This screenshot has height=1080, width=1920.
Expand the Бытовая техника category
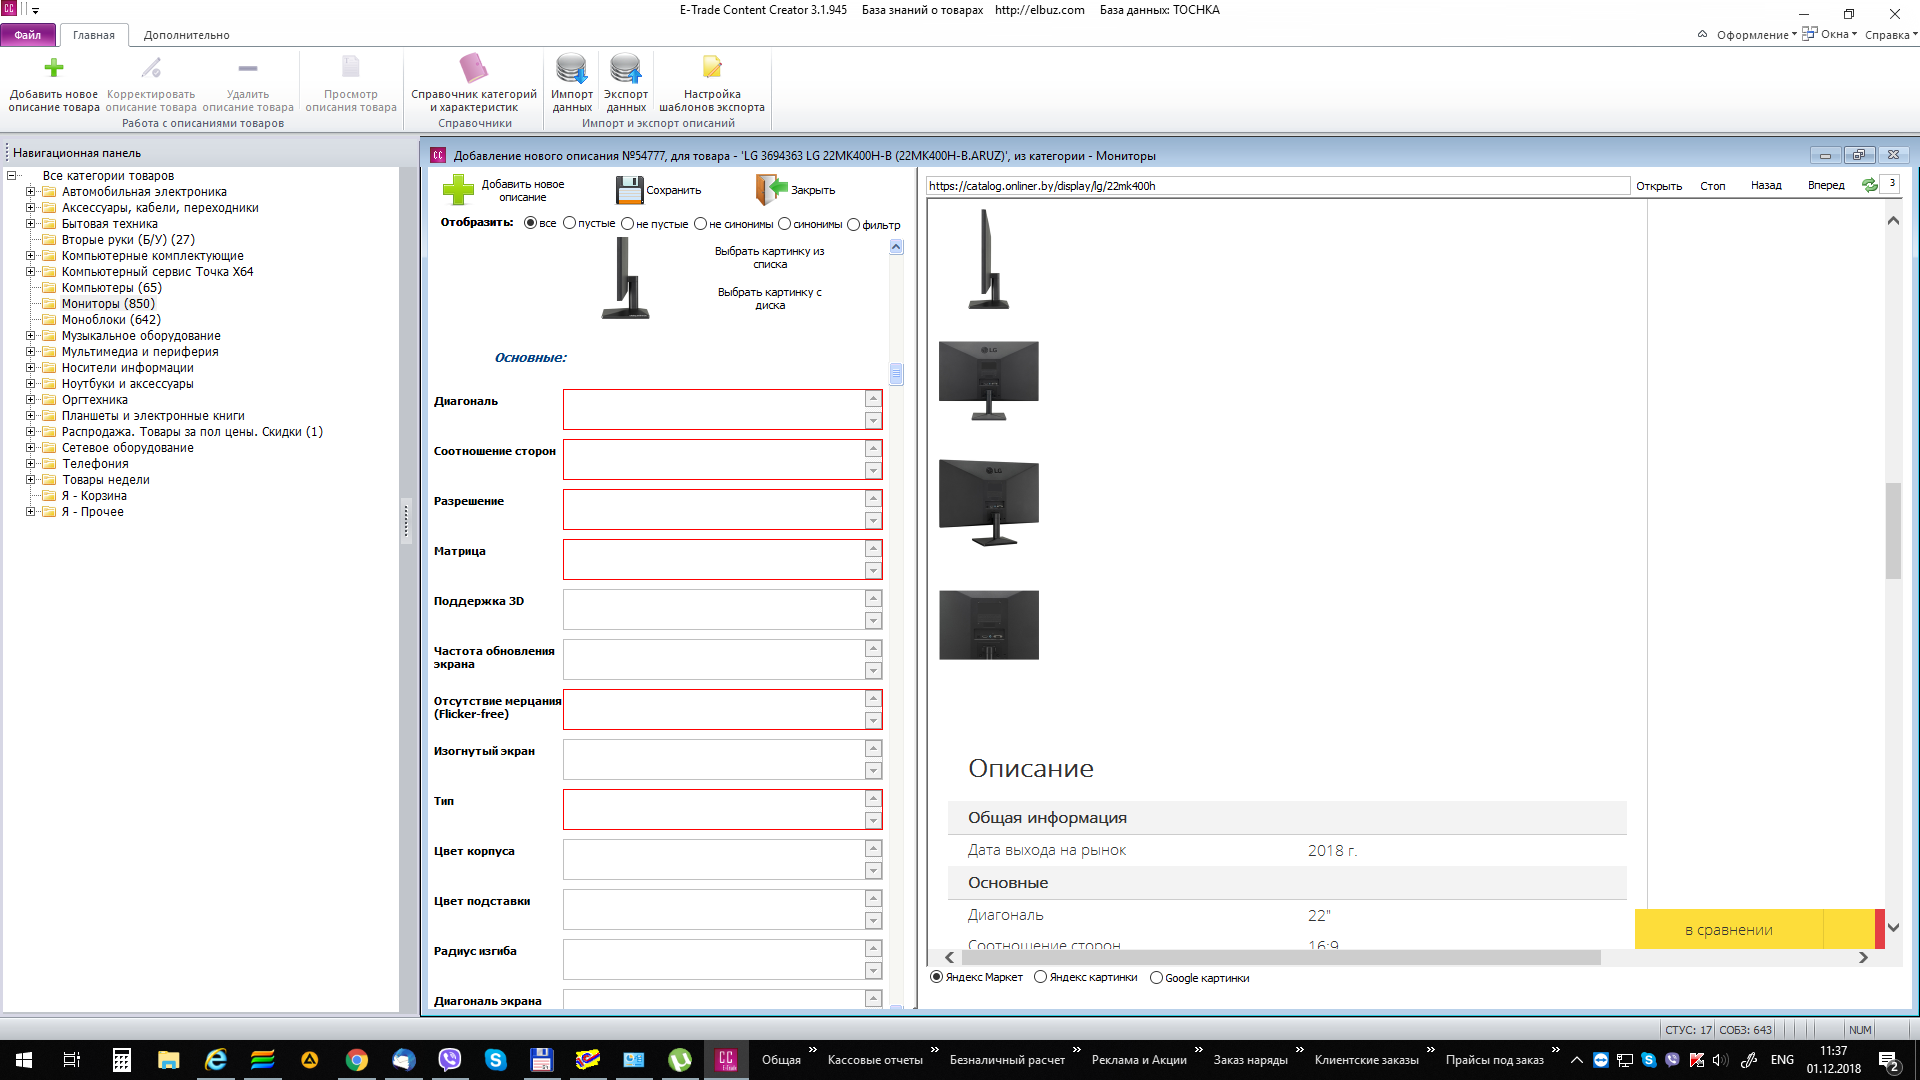(30, 224)
